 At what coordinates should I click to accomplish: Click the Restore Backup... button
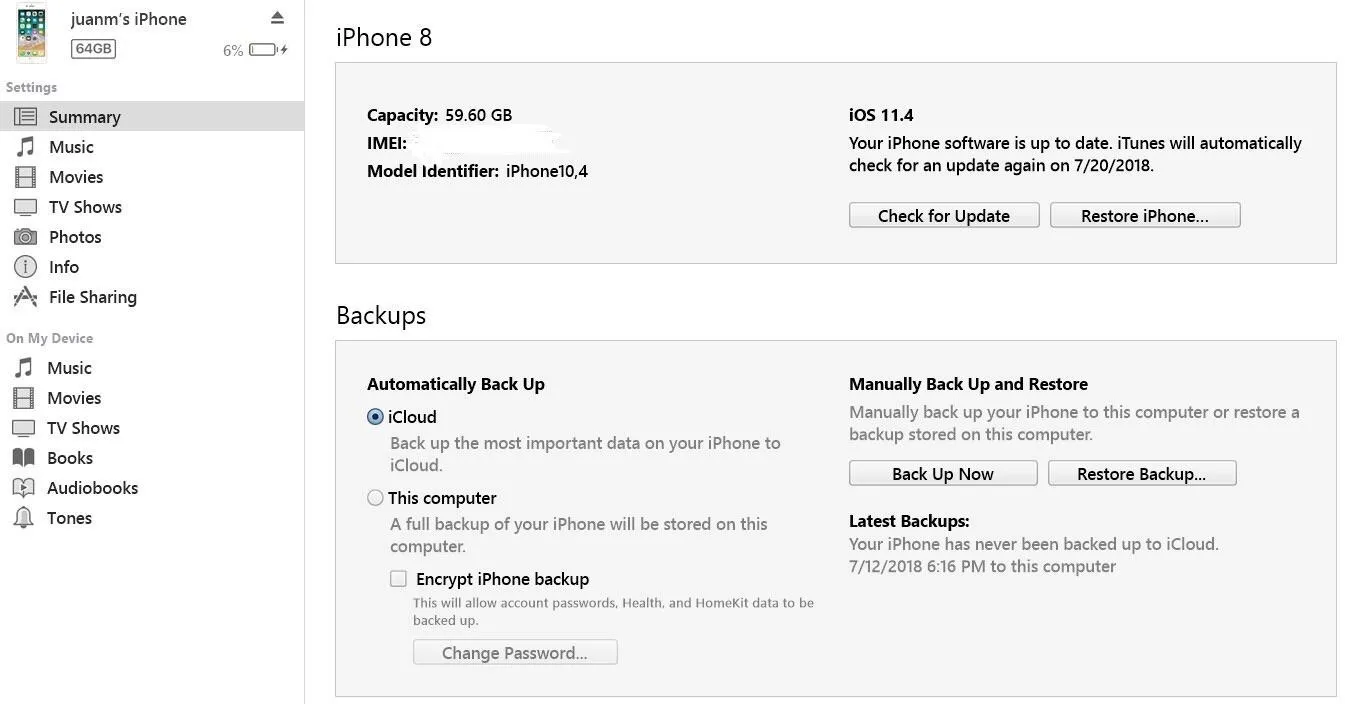(1142, 473)
